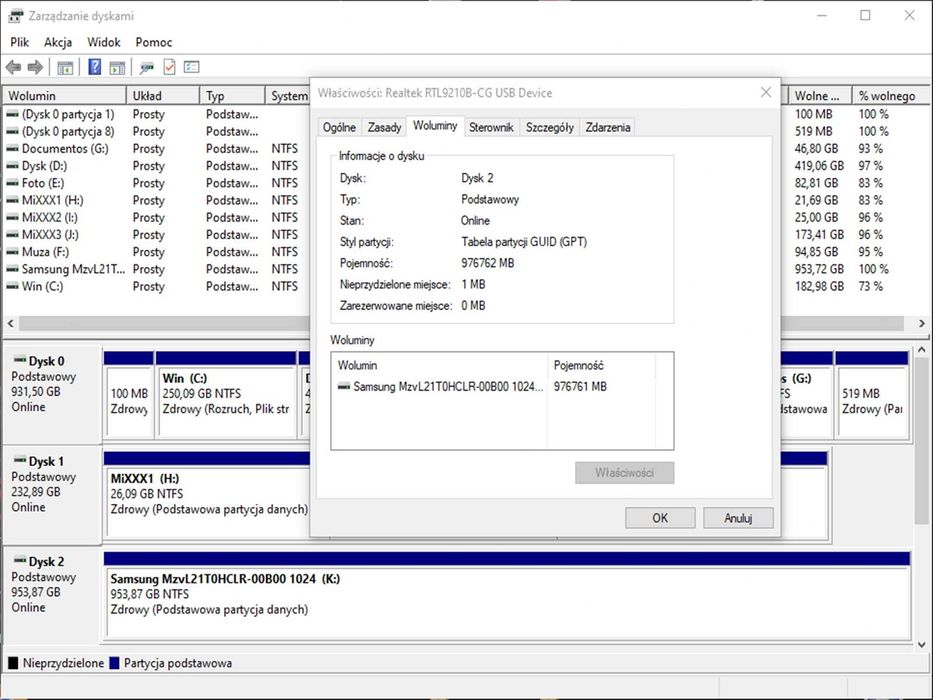Select the 519 MB partition on Dysk 0
Screen dimensions: 933x700
[872, 394]
